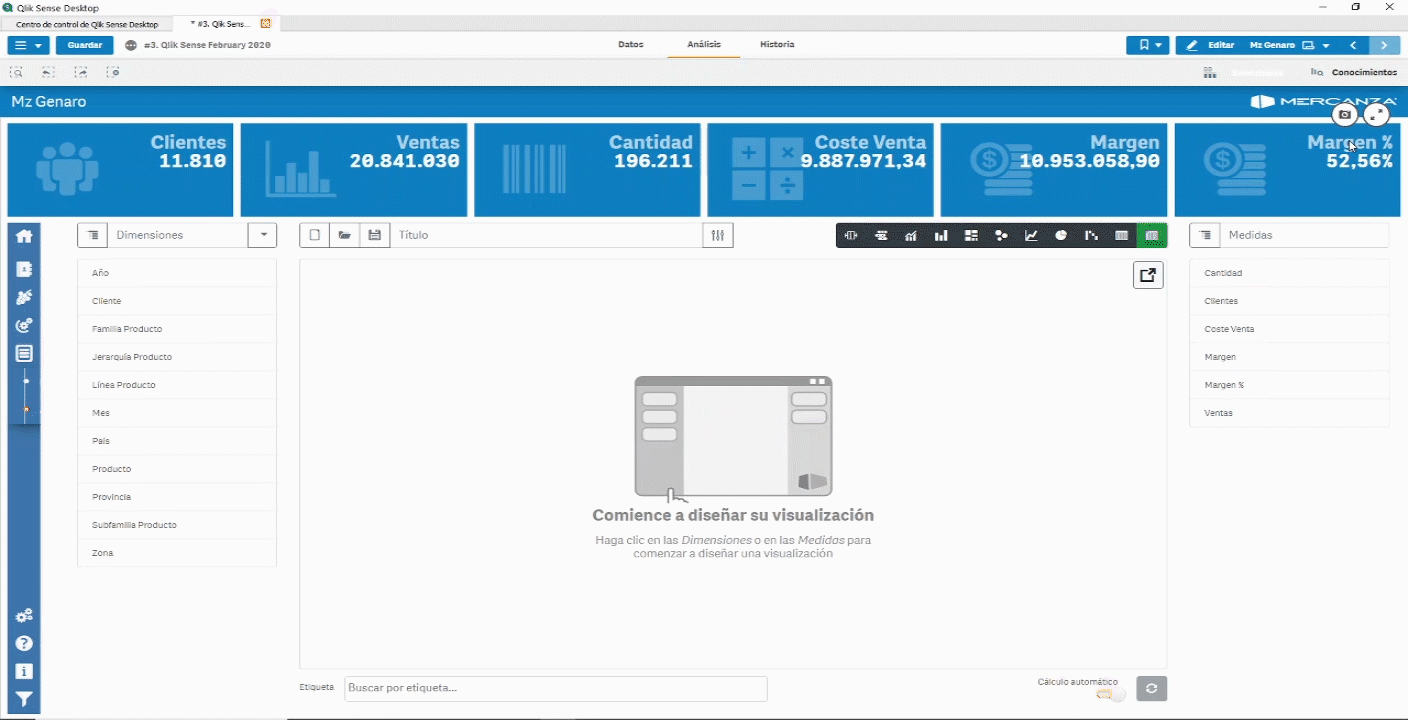The height and width of the screenshot is (720, 1408).
Task: Click the Buscar por etiqueta input field
Action: point(554,688)
